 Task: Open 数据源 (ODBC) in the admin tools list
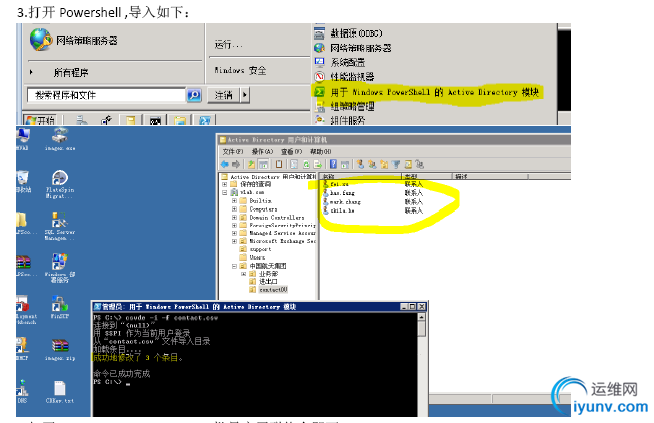coord(348,33)
